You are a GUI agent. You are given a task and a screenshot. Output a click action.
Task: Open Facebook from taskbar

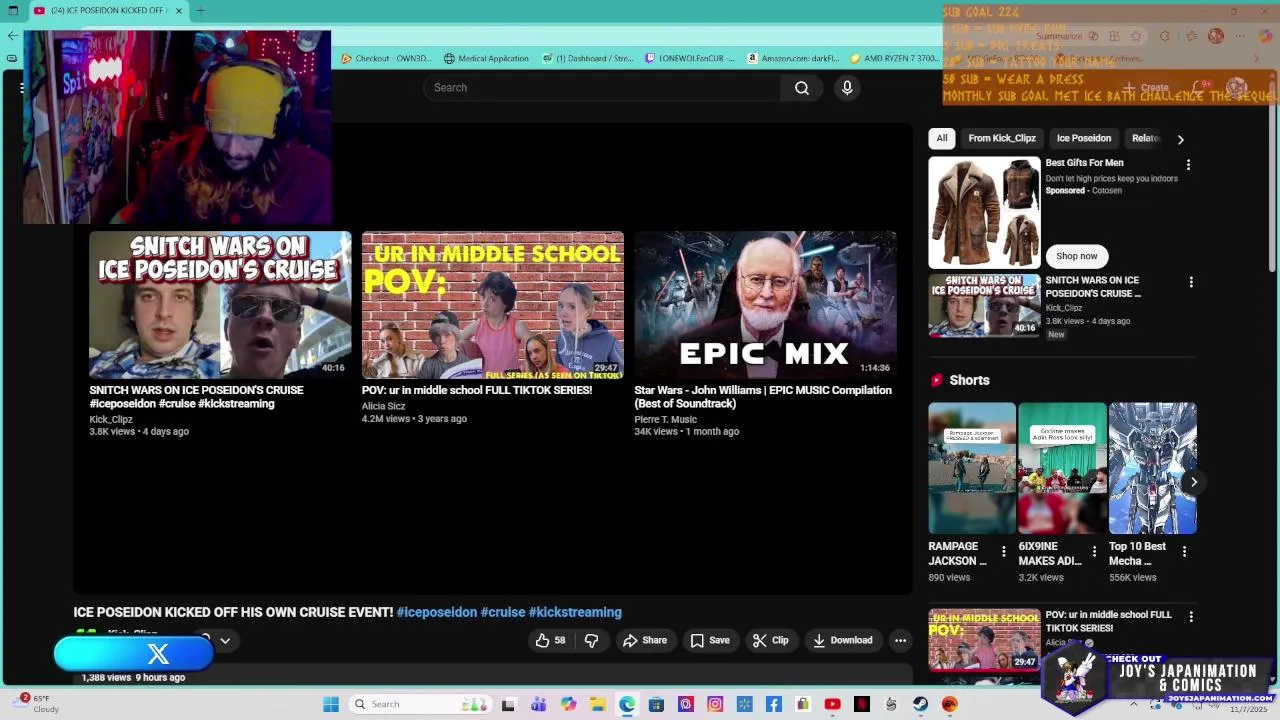(774, 704)
